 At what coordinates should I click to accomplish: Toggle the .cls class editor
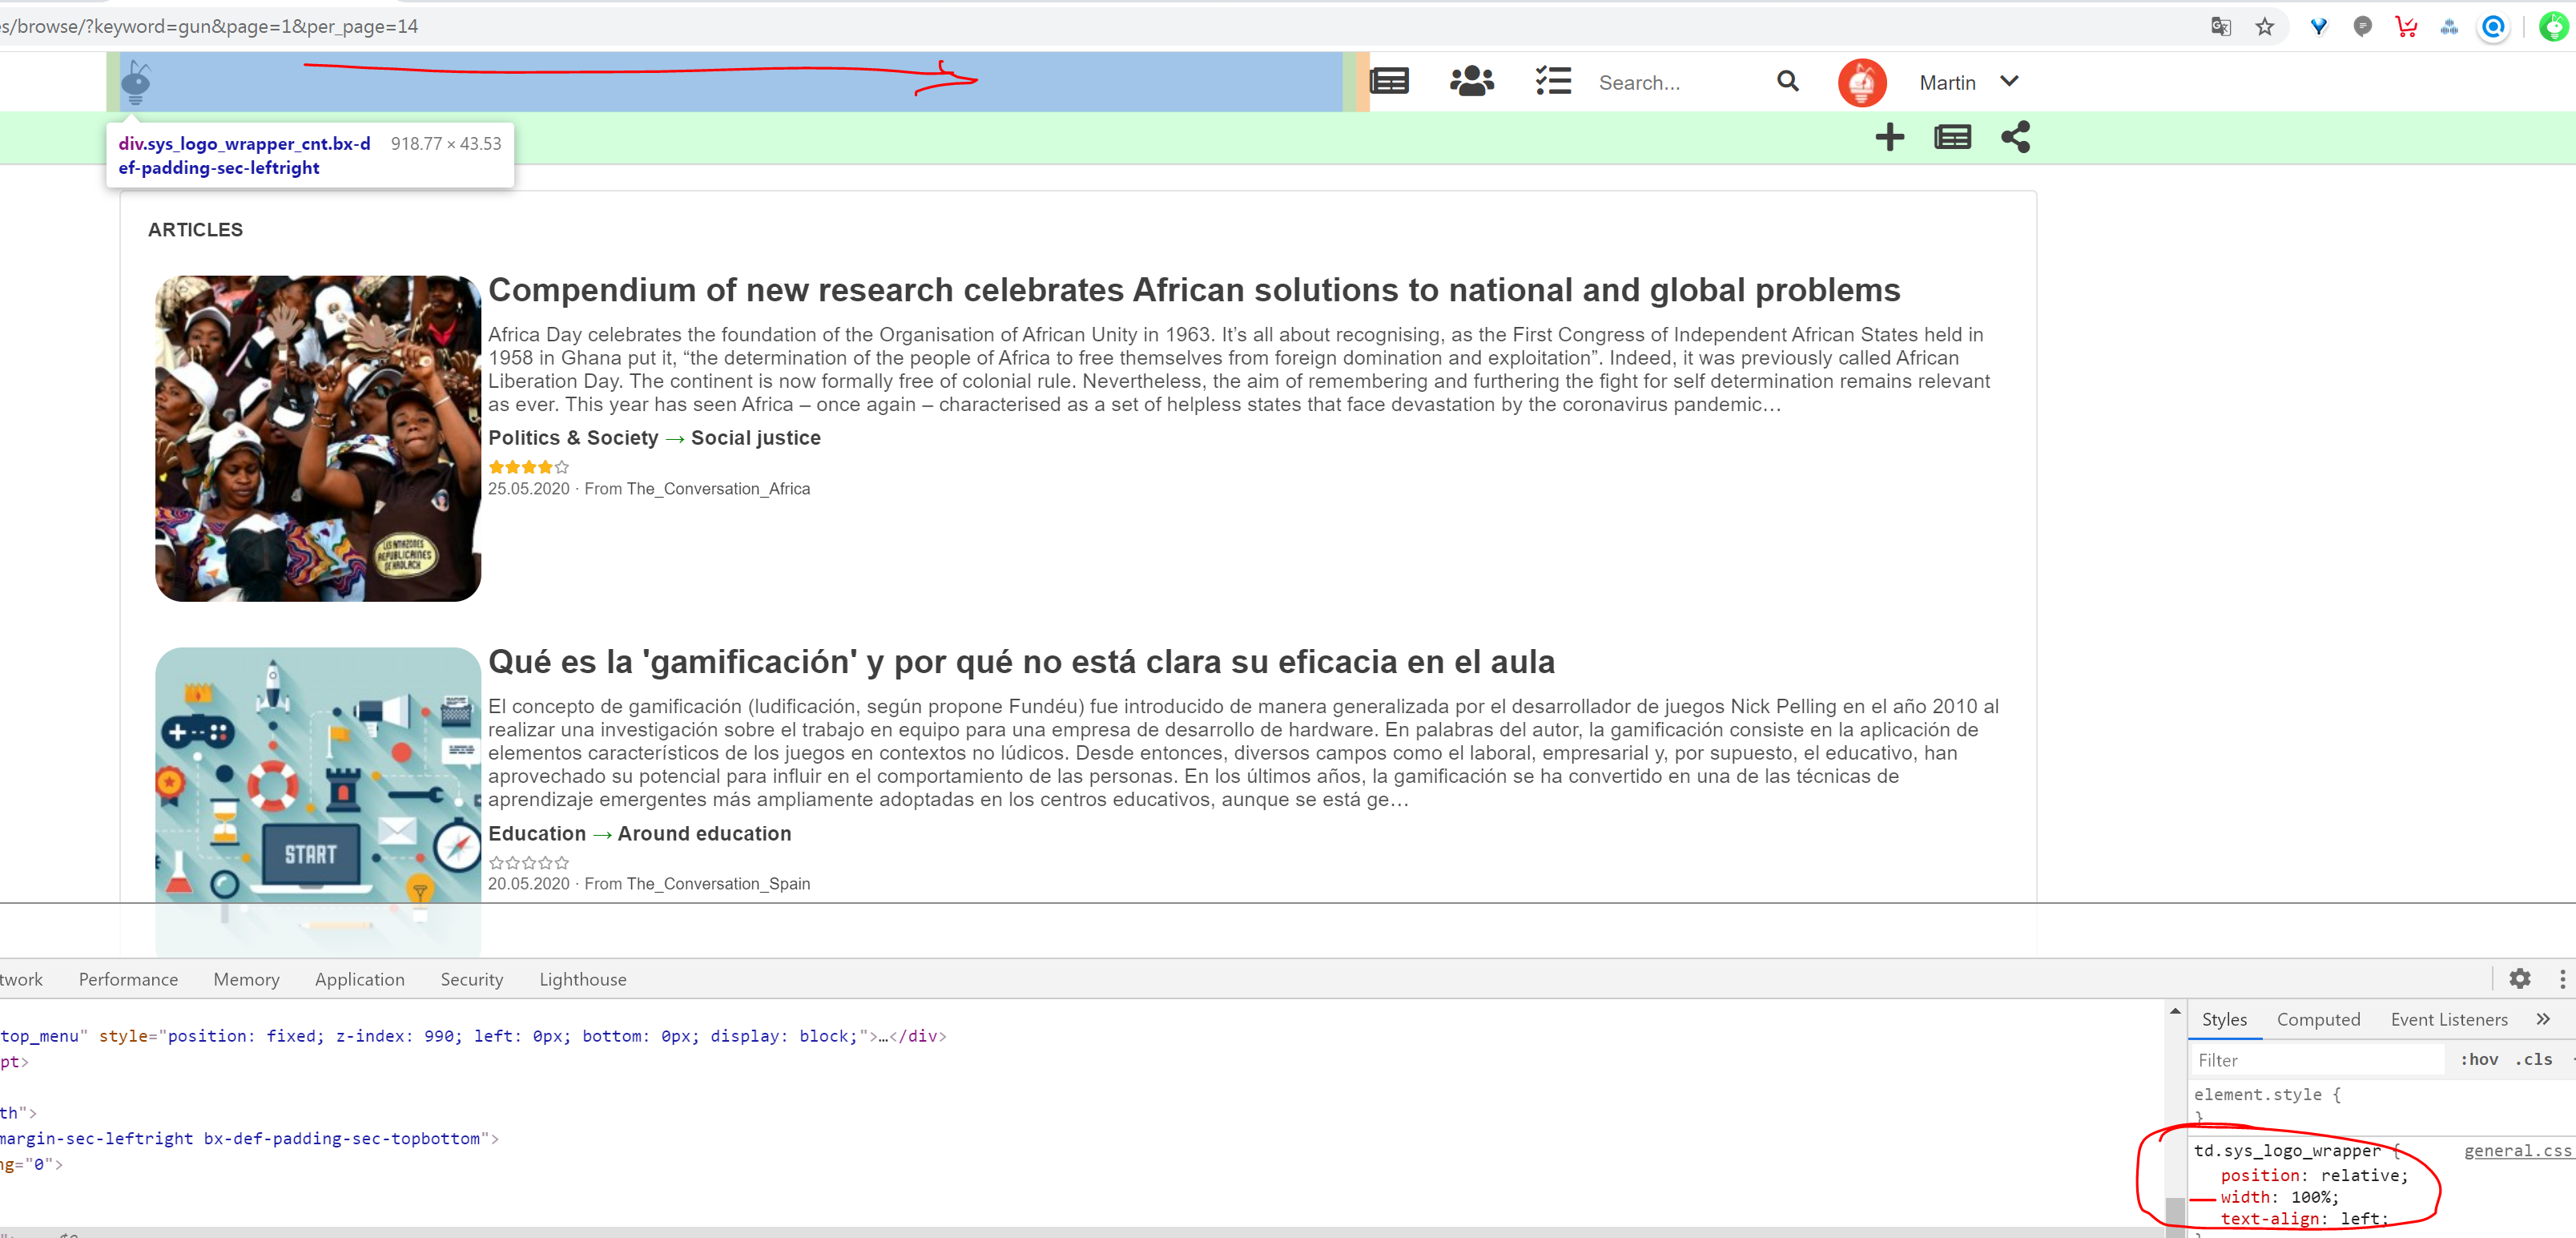[2533, 1059]
